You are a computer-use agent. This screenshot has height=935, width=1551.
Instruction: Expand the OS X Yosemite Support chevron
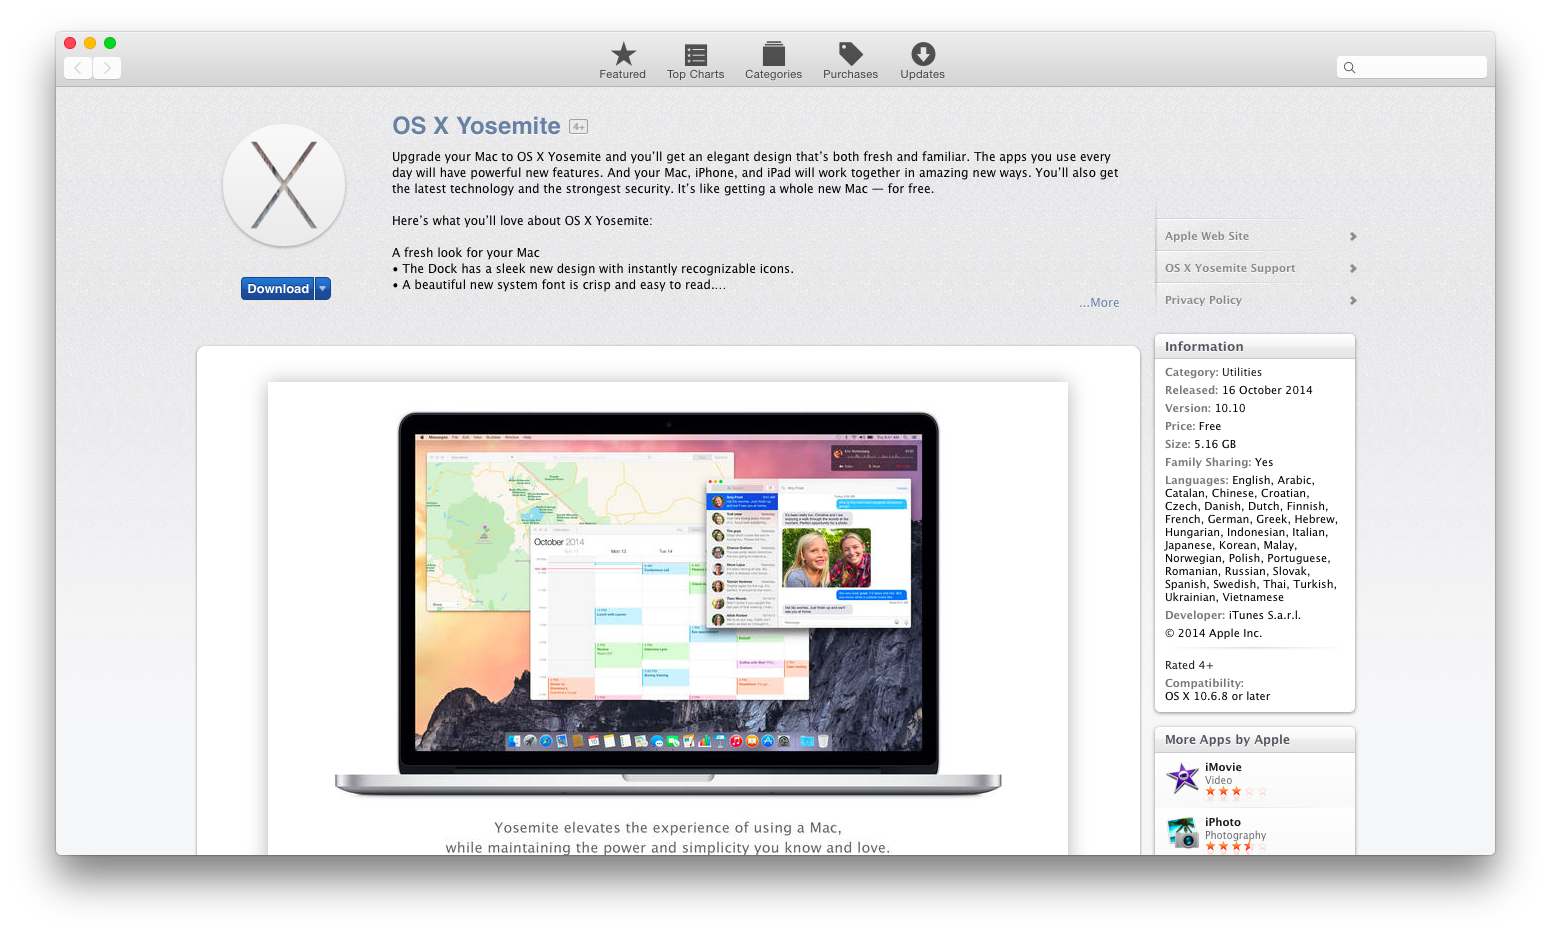1353,269
